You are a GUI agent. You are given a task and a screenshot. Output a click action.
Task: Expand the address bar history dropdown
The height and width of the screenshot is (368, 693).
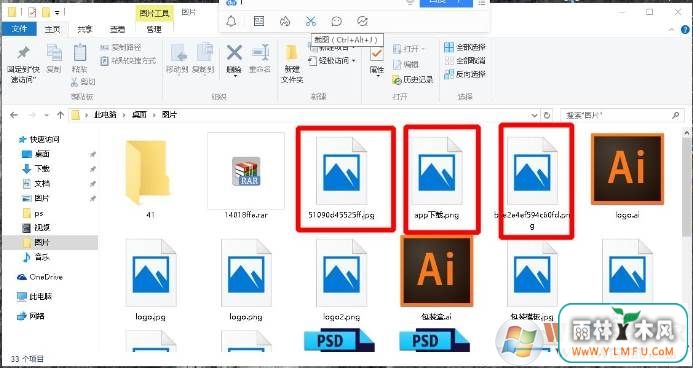click(535, 115)
